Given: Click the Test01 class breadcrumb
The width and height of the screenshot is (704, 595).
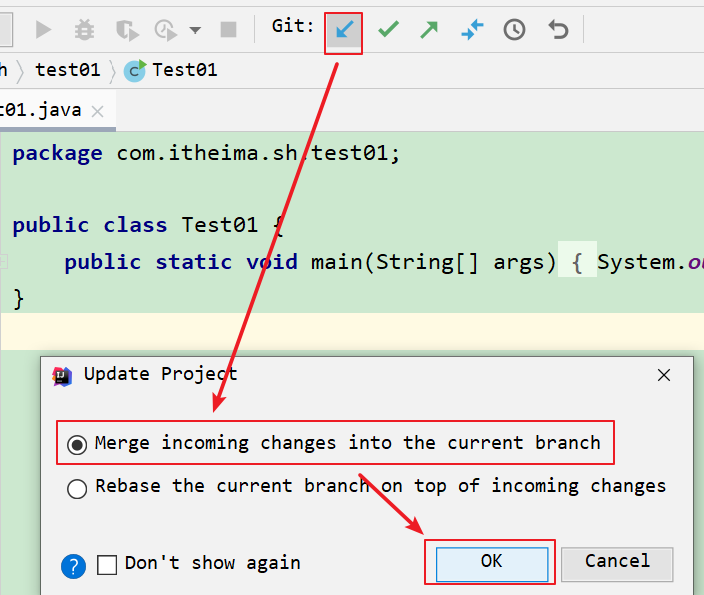Looking at the screenshot, I should click(183, 70).
